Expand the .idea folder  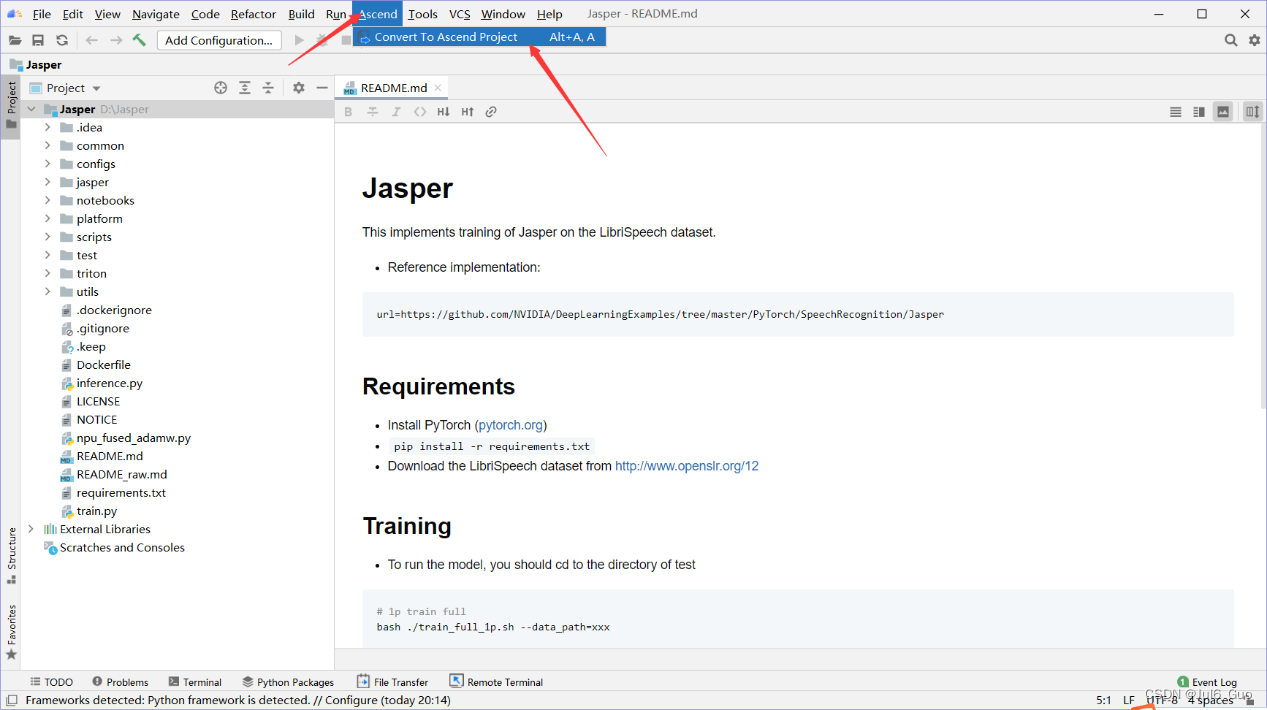tap(47, 127)
